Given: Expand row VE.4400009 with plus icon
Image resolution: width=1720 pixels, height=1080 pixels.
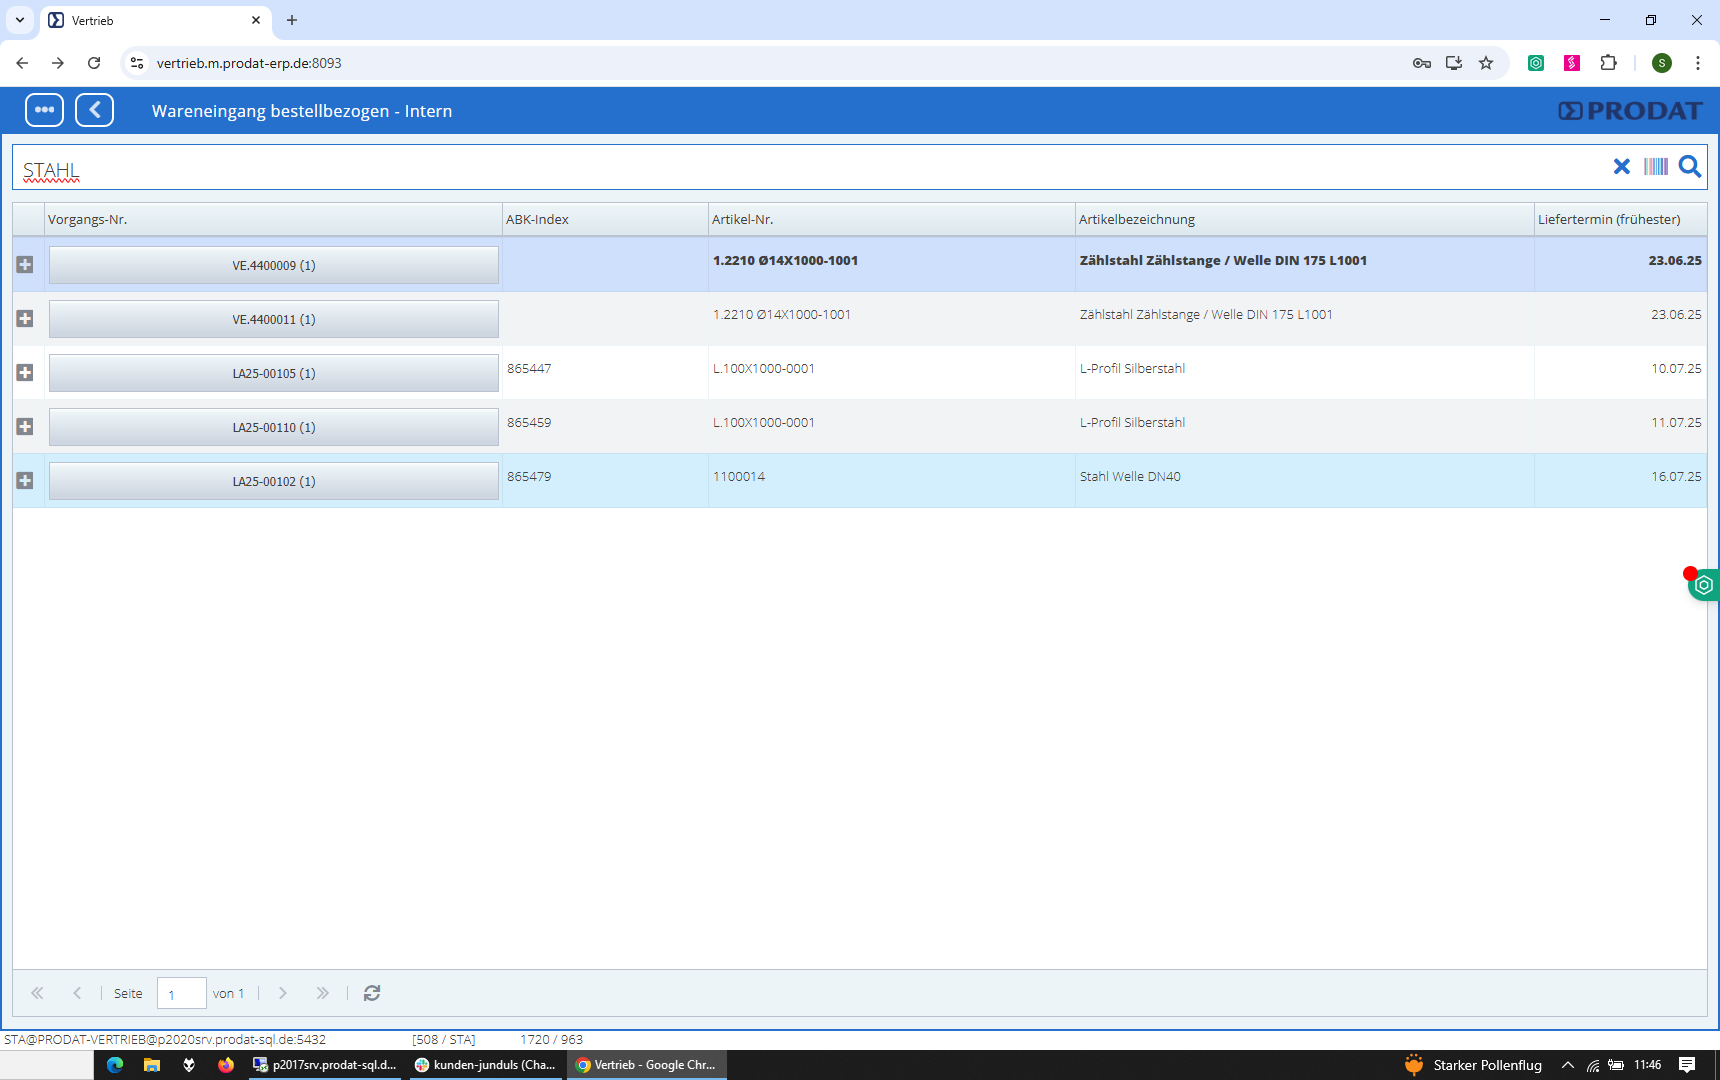Looking at the screenshot, I should coord(25,265).
